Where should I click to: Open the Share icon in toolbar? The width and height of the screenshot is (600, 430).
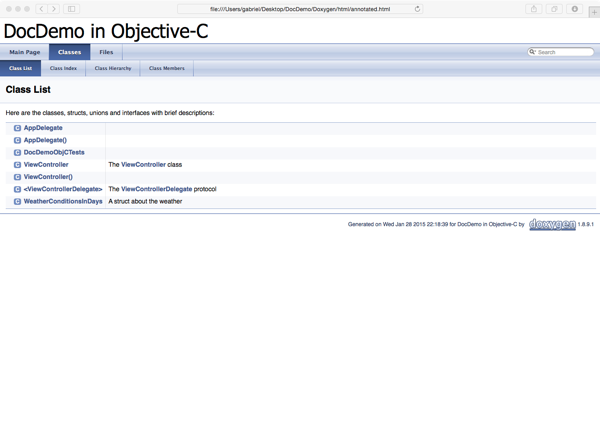point(534,9)
